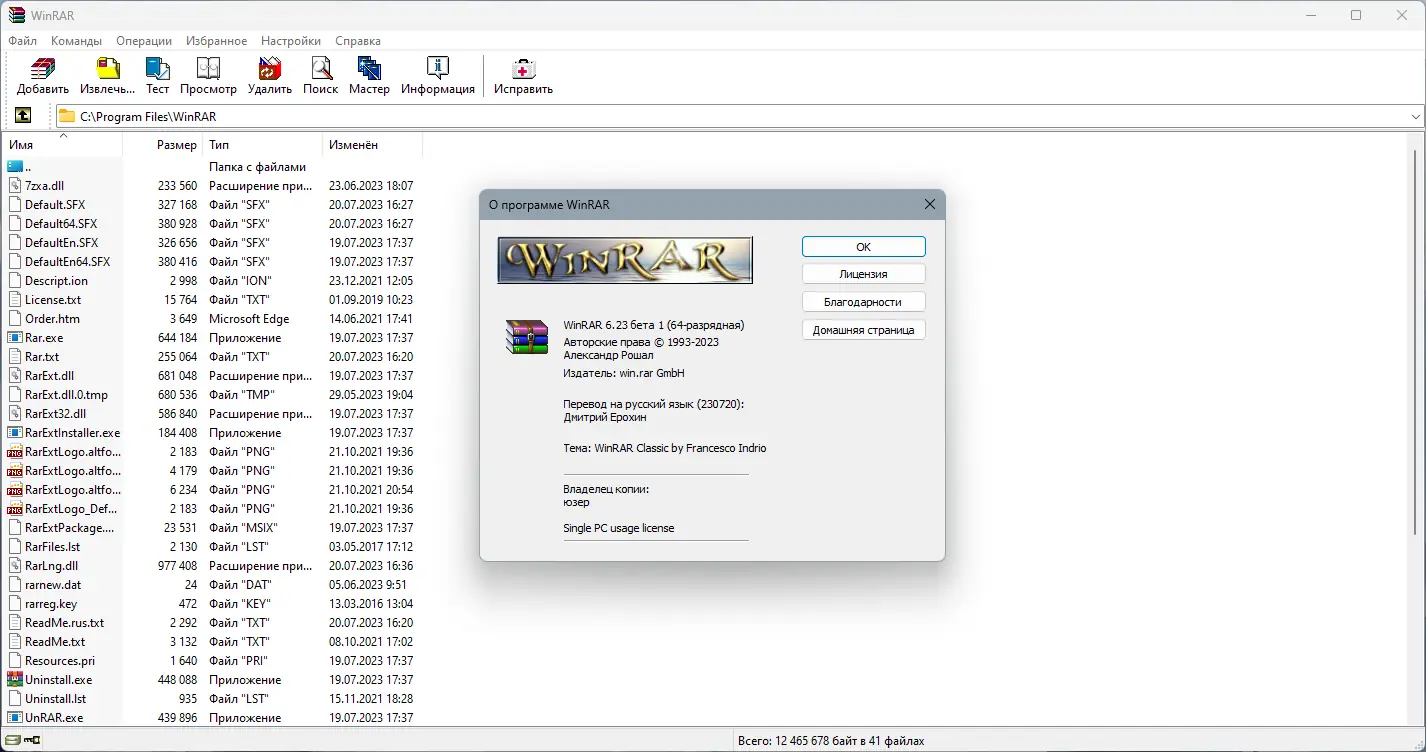Select the RarExtInstaller.exe icon
The width and height of the screenshot is (1426, 752).
tap(15, 433)
